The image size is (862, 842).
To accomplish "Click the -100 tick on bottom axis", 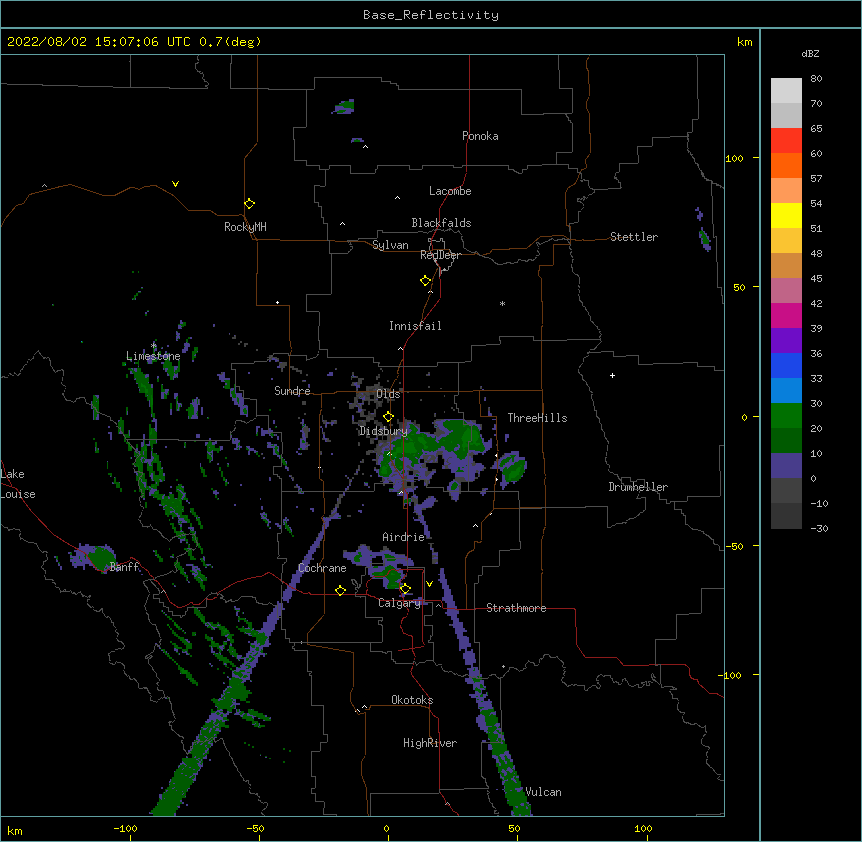I will click(125, 828).
